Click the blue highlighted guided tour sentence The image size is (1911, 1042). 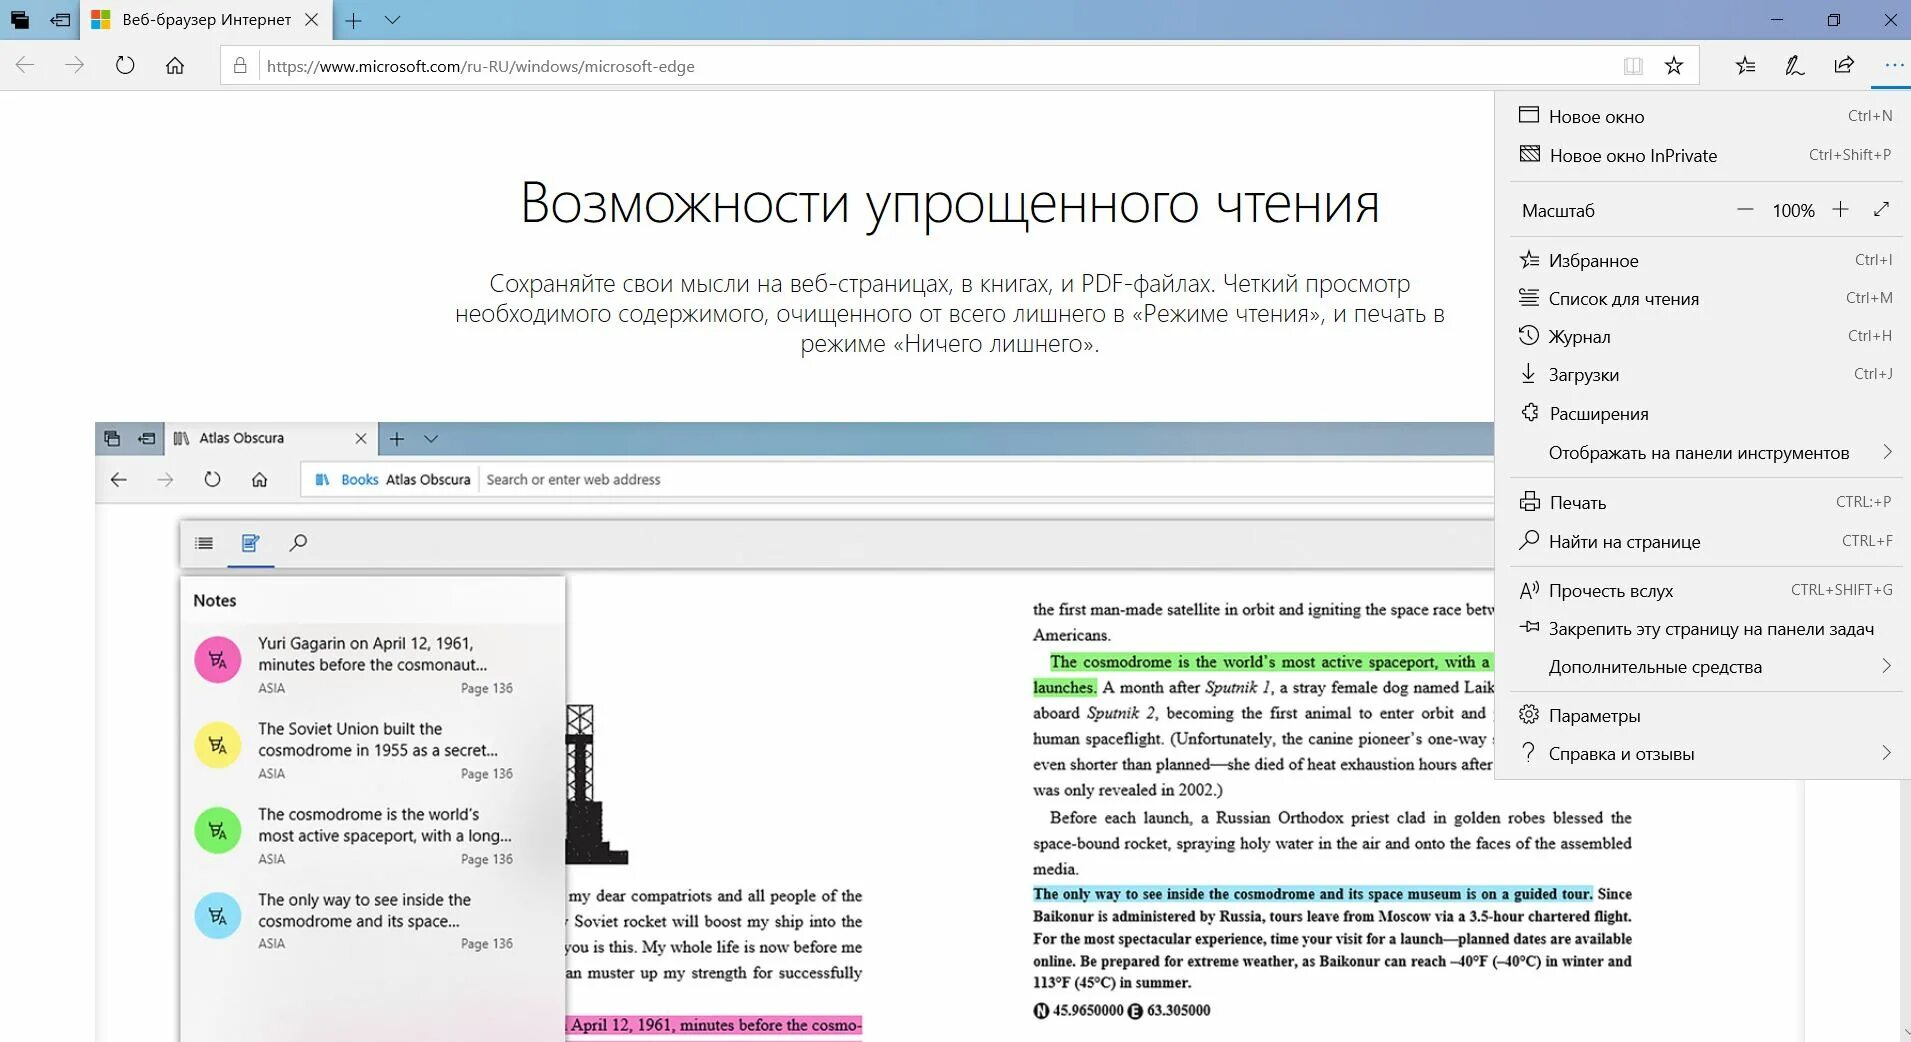(1312, 894)
